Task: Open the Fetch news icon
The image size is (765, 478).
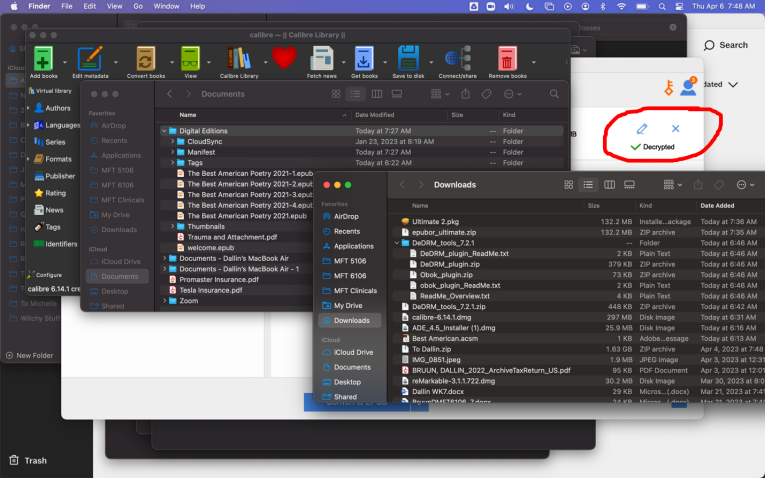Action: (x=322, y=60)
